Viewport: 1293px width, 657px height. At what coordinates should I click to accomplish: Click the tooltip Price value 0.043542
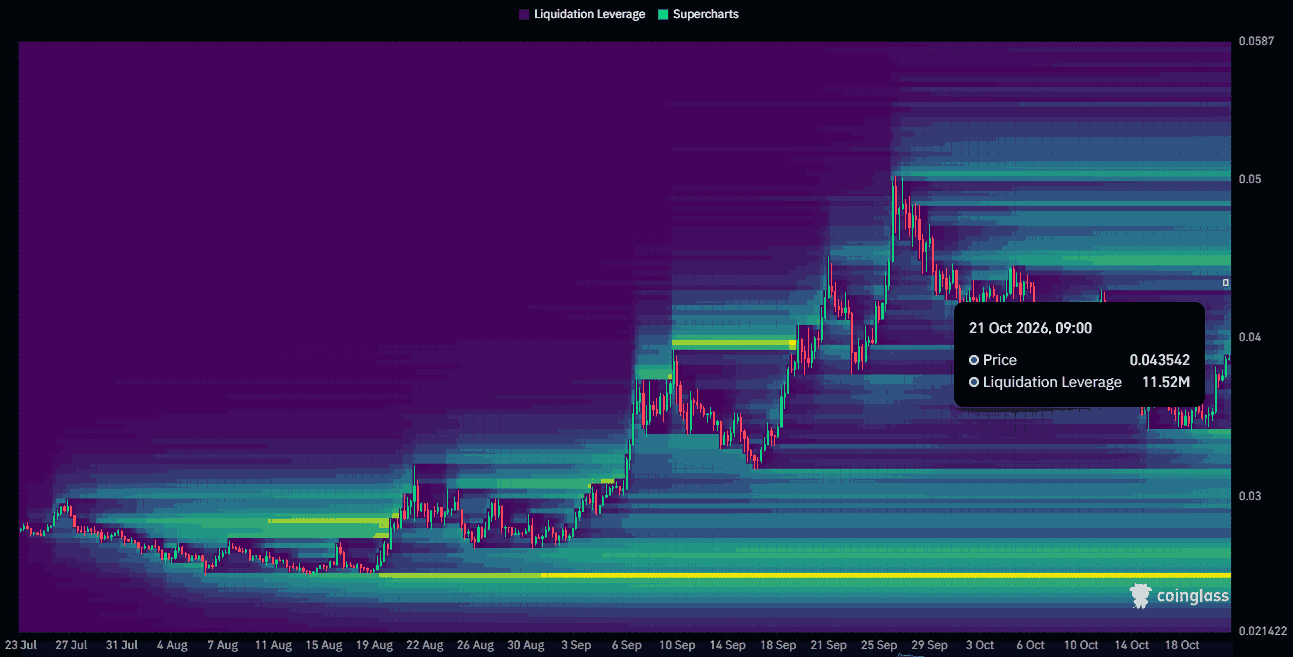point(1160,360)
